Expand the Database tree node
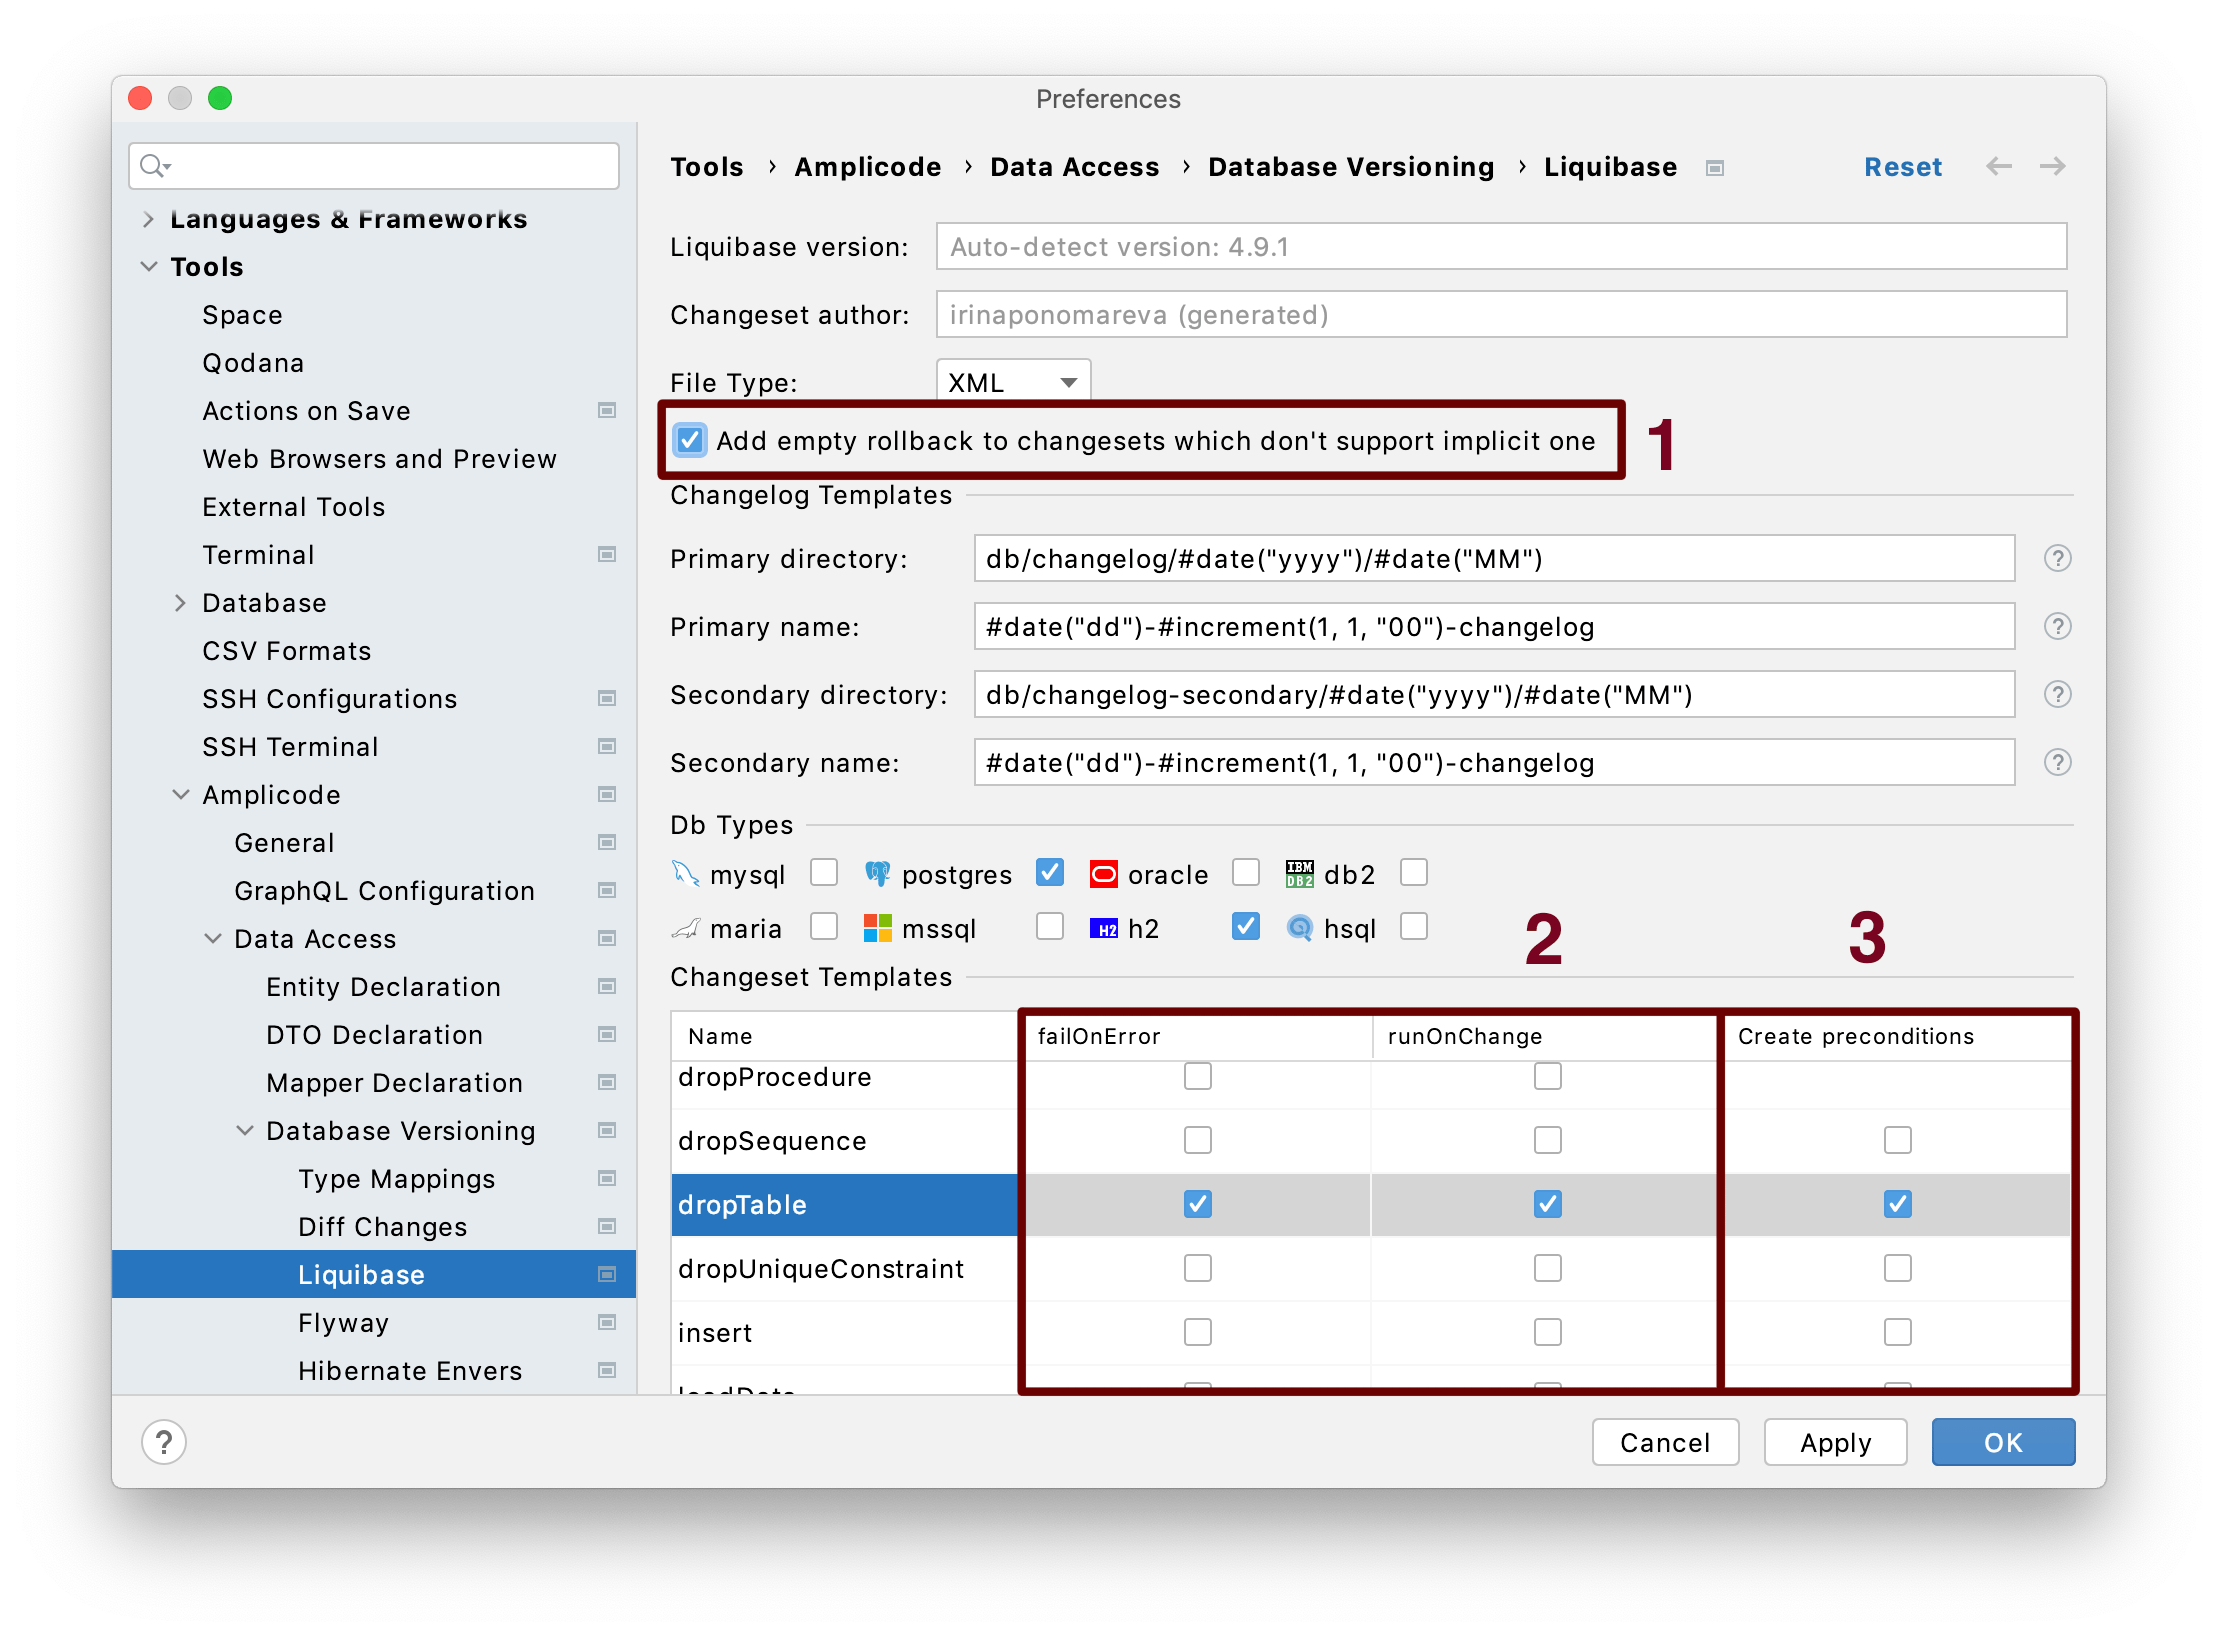Viewport: 2218px width, 1636px height. [x=181, y=602]
